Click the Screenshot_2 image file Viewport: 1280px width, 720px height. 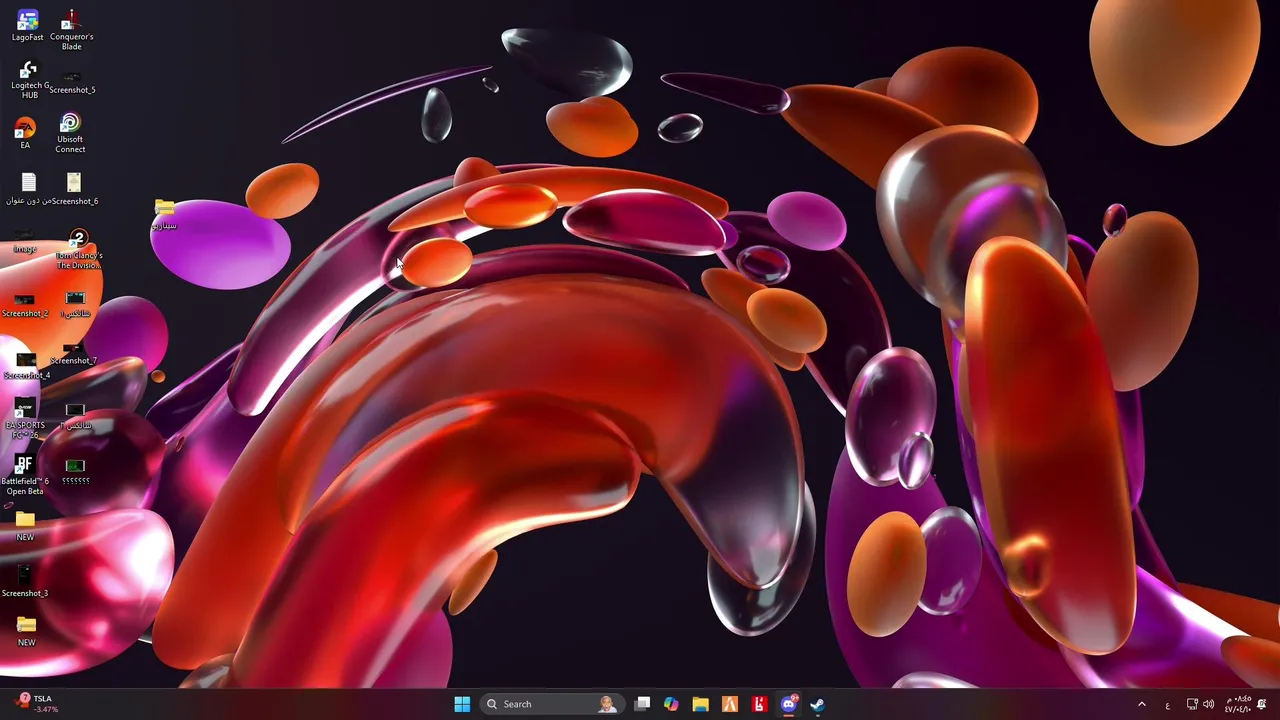point(25,306)
